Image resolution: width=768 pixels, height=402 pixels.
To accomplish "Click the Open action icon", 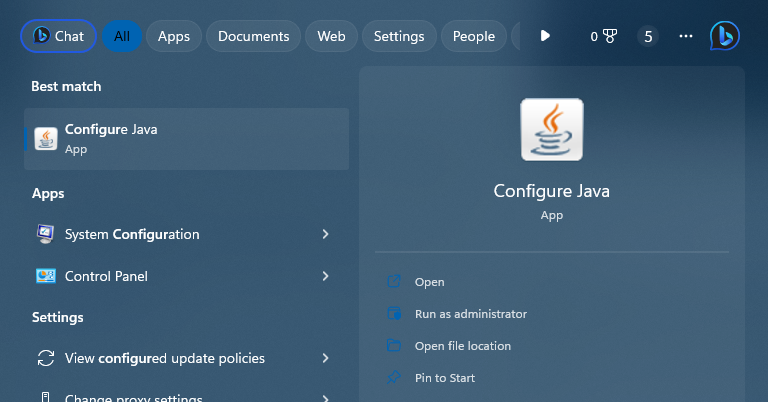I will pyautogui.click(x=394, y=282).
